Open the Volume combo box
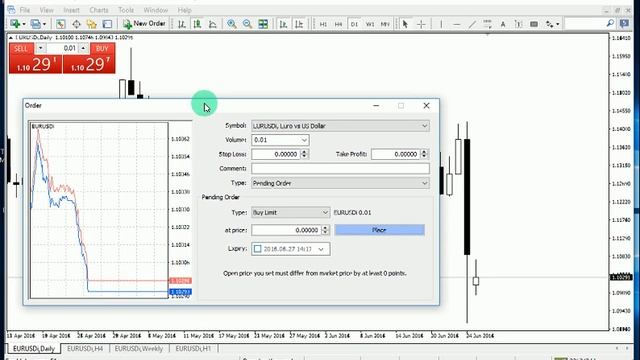The height and width of the screenshot is (360, 640). point(280,140)
